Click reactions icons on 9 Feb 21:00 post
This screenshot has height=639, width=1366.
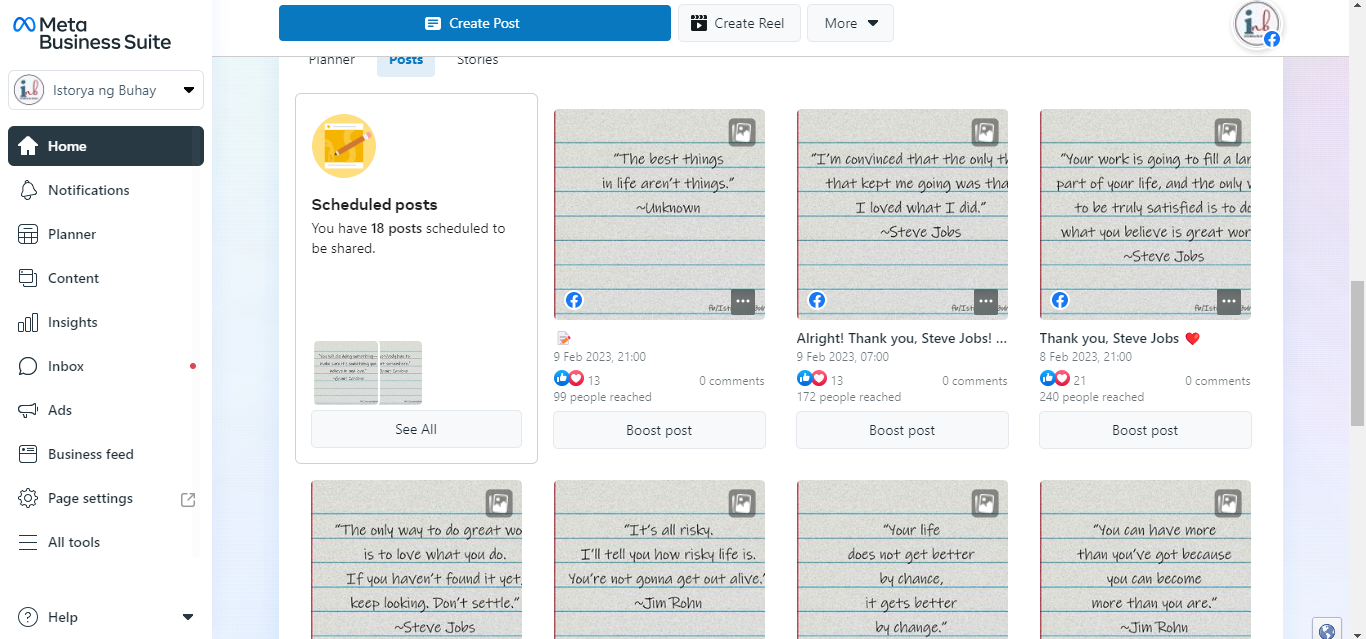568,379
